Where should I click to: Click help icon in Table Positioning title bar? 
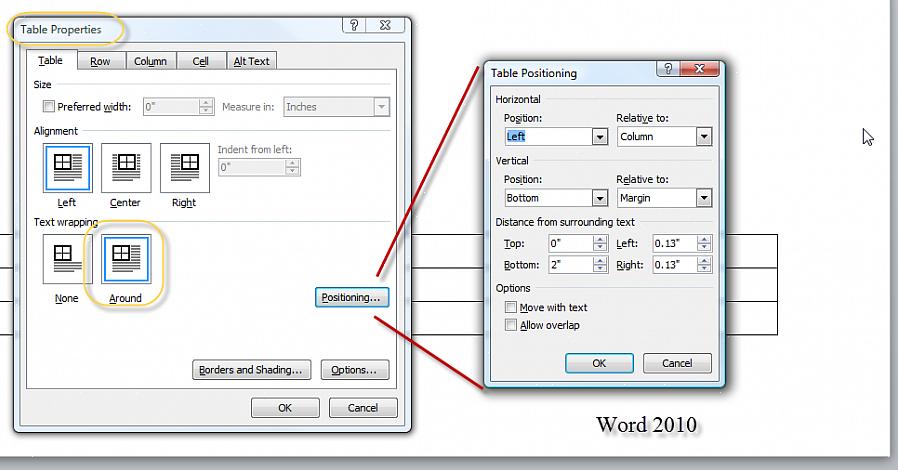click(x=668, y=69)
